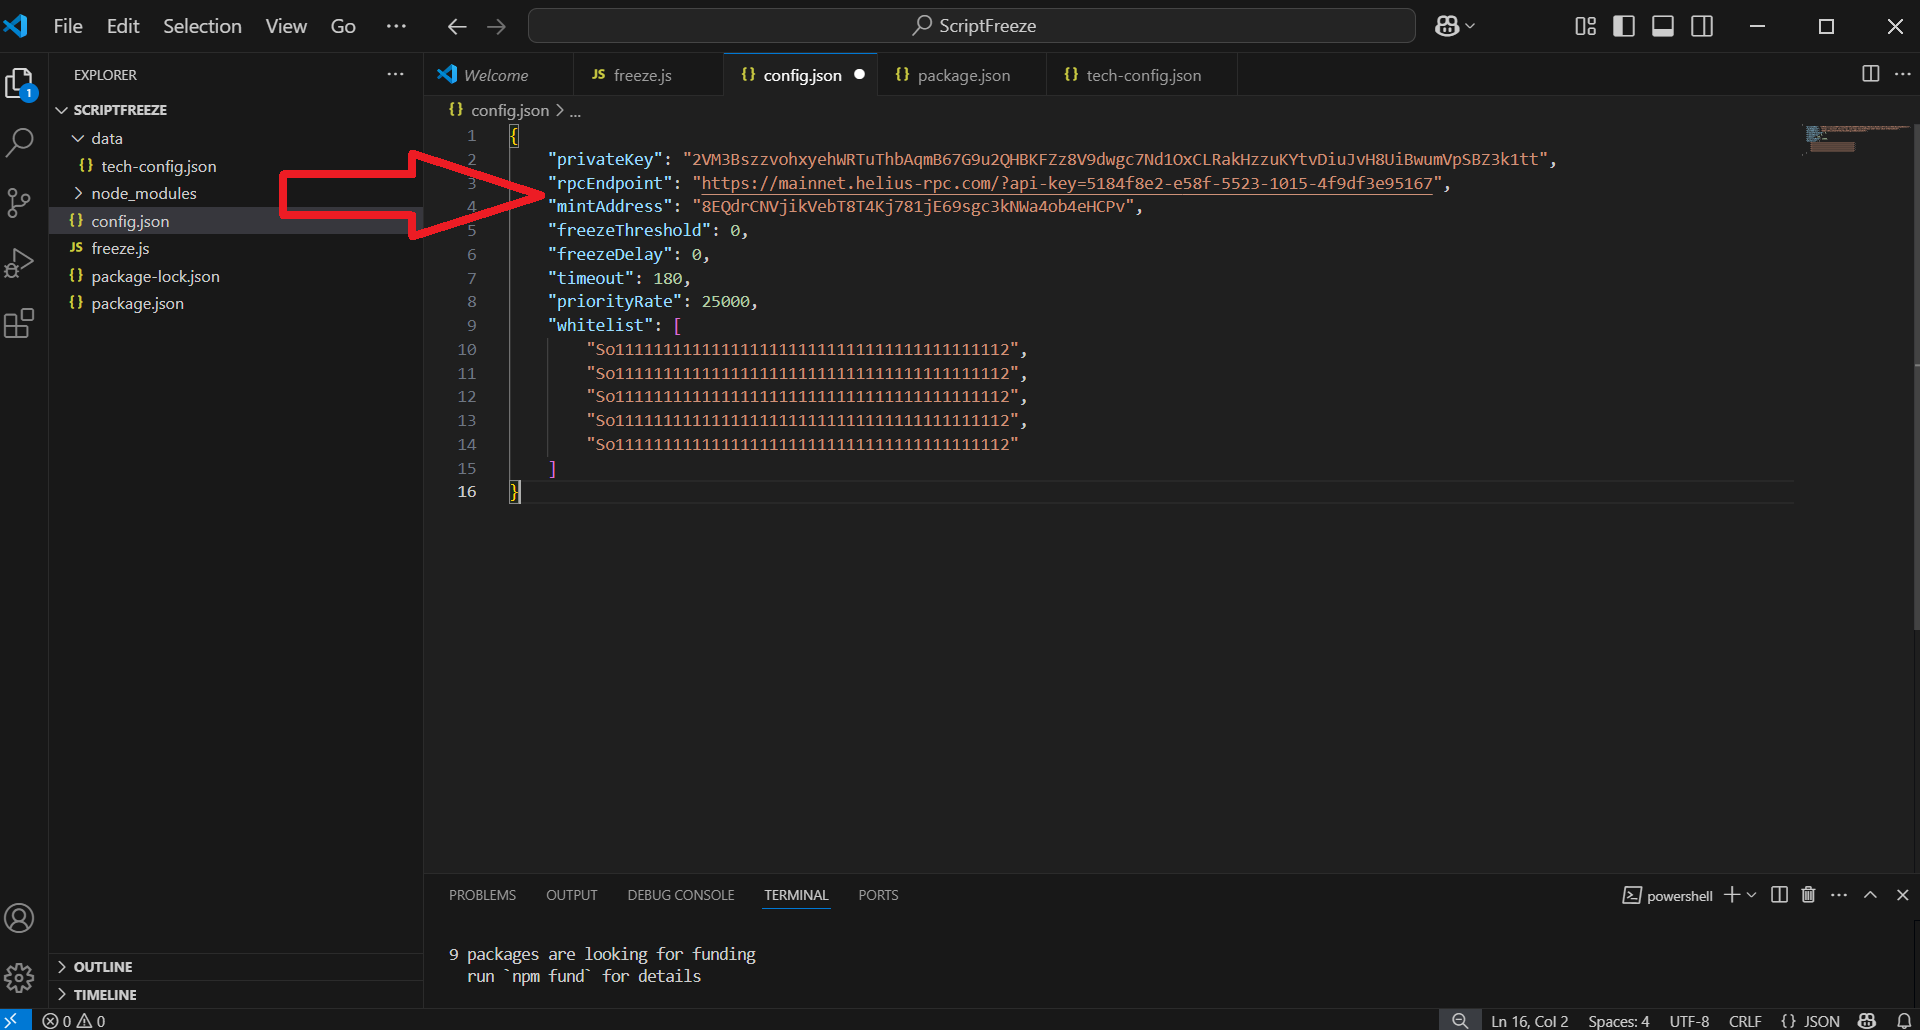The height and width of the screenshot is (1030, 1920).
Task: Open the Copilot chat icon in the title bar
Action: pos(1447,26)
